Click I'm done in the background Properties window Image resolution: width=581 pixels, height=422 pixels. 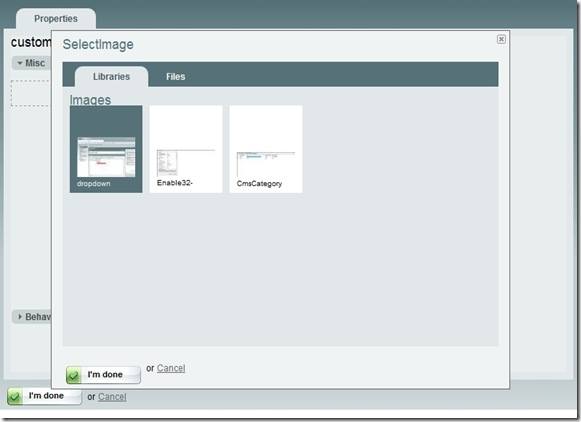(44, 396)
